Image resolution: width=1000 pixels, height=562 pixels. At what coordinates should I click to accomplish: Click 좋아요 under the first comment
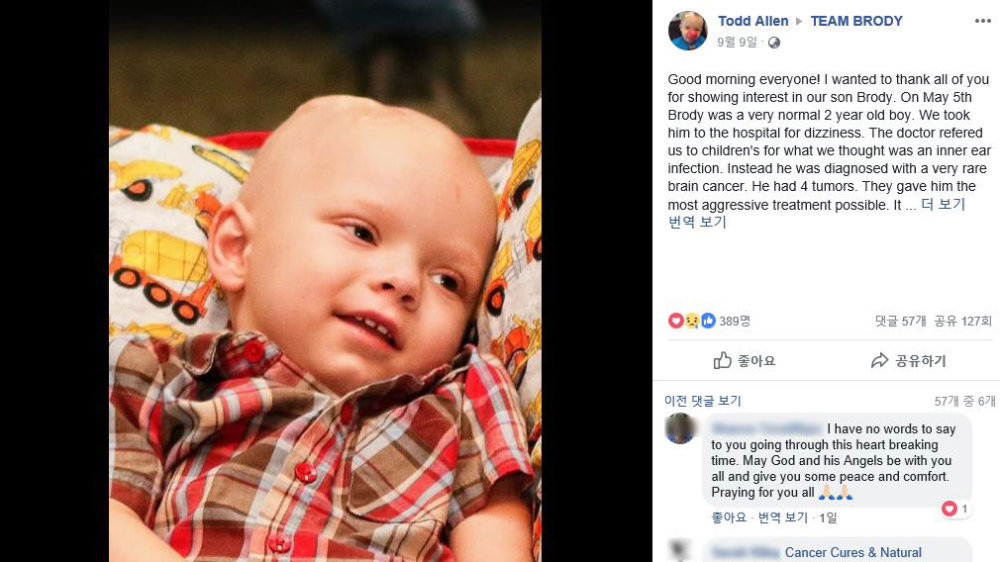728,517
